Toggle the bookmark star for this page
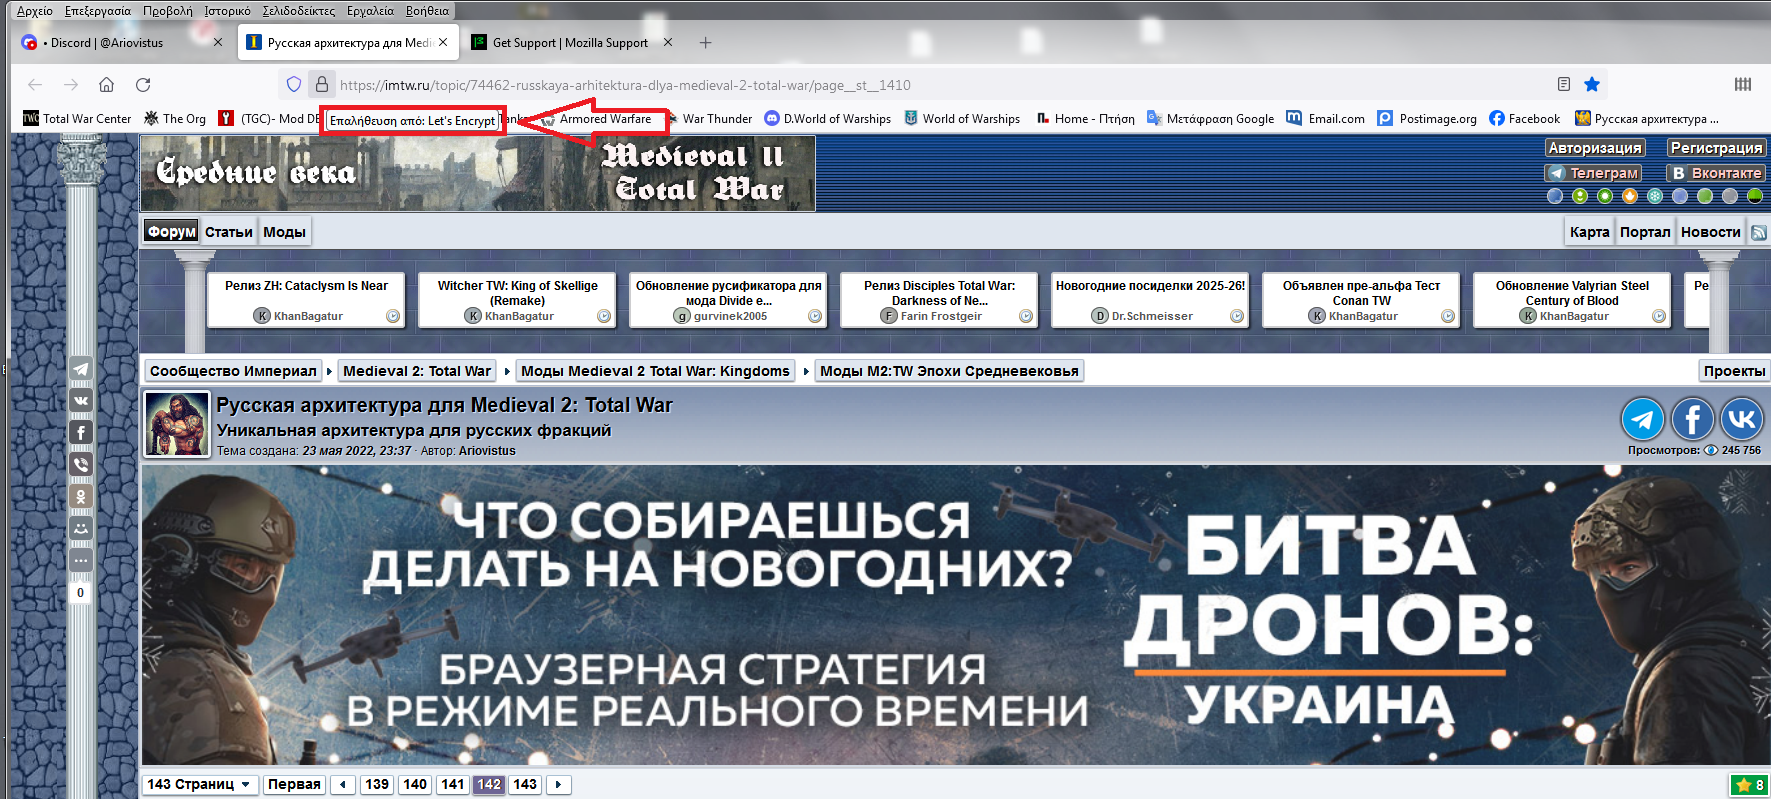This screenshot has width=1771, height=799. click(1592, 85)
